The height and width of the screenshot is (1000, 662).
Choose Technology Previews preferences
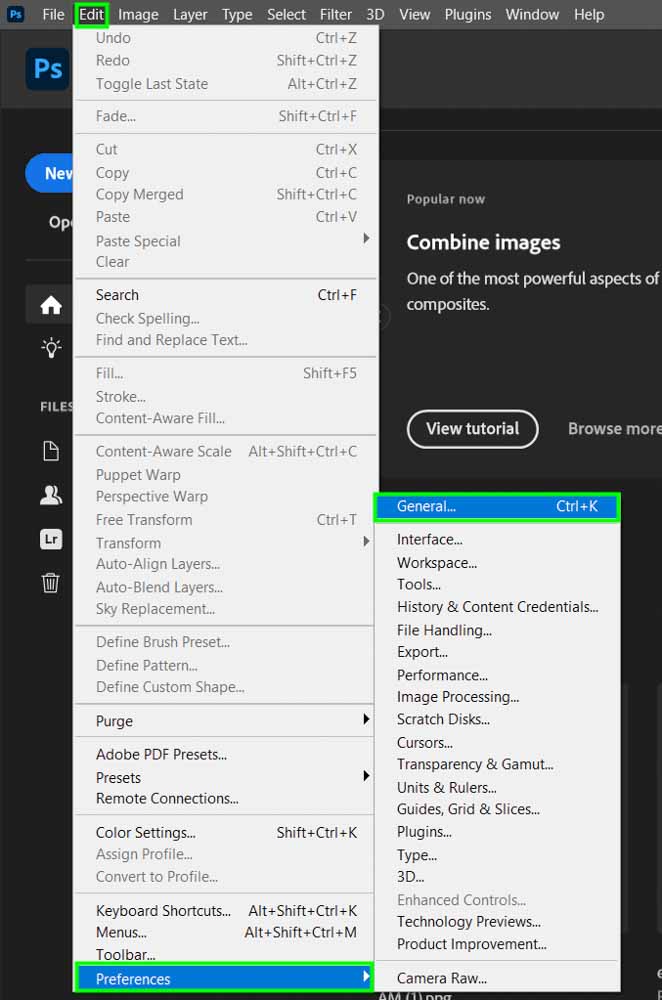497,922
